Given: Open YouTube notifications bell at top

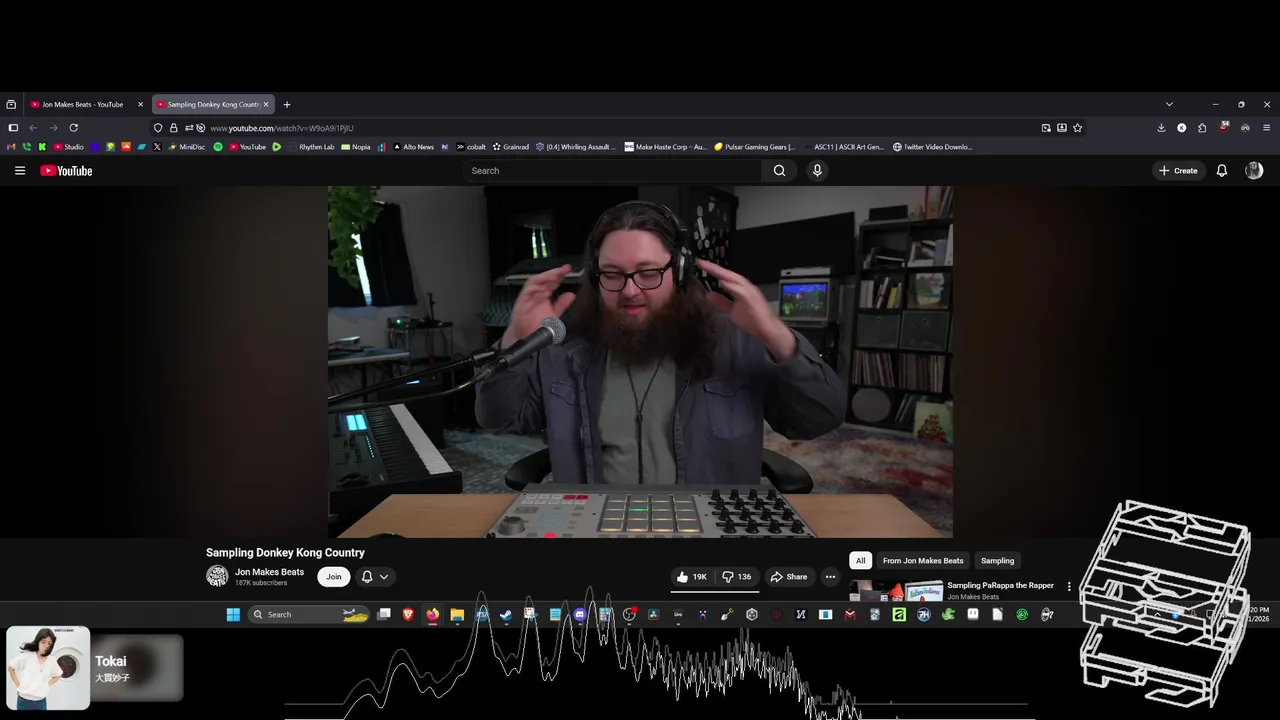Looking at the screenshot, I should point(1221,171).
